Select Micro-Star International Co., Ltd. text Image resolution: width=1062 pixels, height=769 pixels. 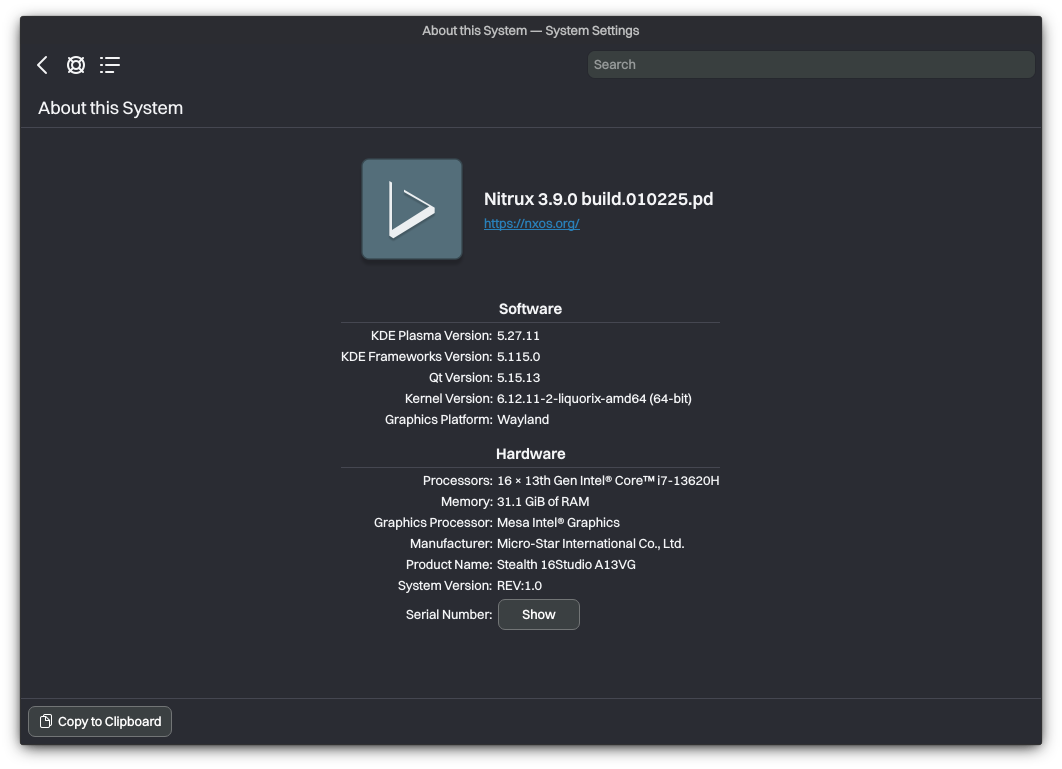pyautogui.click(x=591, y=544)
